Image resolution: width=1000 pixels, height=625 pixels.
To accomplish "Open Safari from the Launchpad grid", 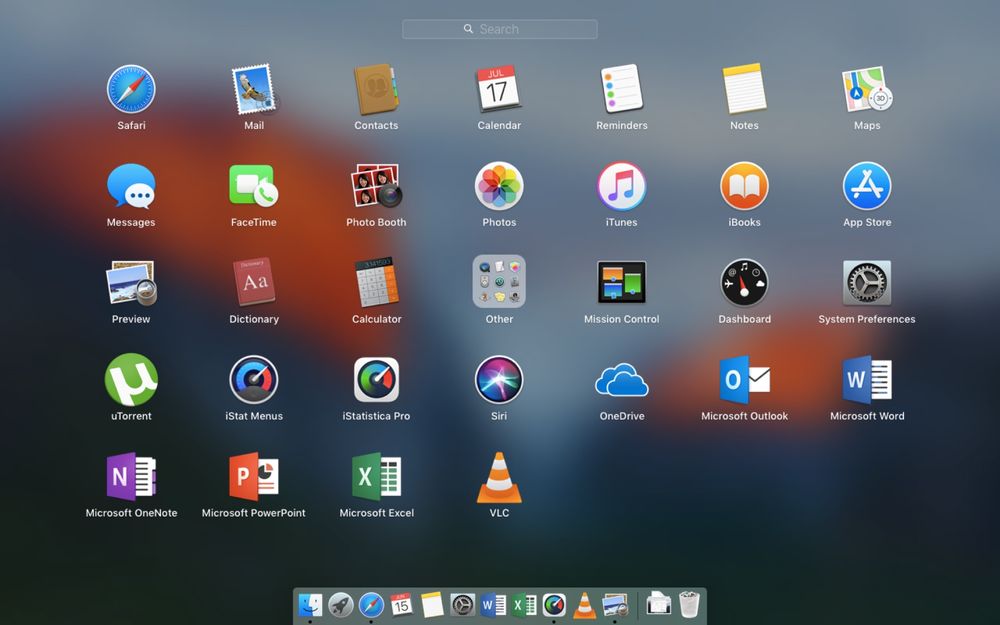I will [131, 89].
